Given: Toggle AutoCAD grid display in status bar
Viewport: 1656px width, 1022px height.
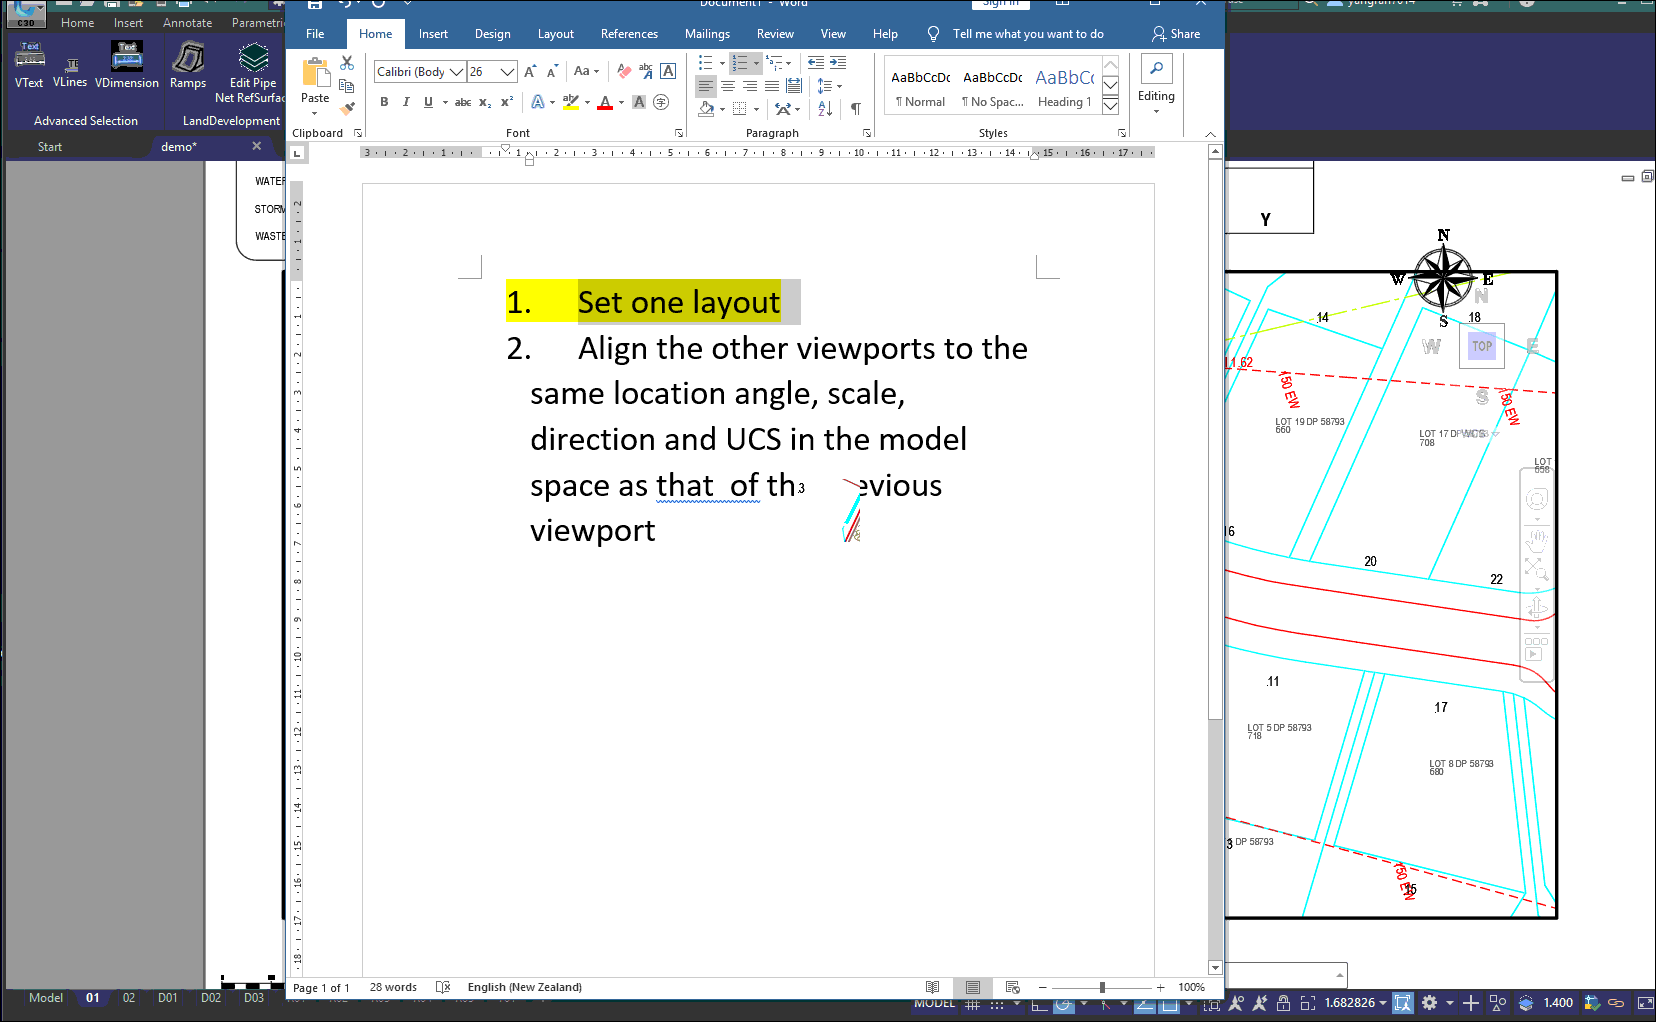Looking at the screenshot, I should tap(972, 1004).
